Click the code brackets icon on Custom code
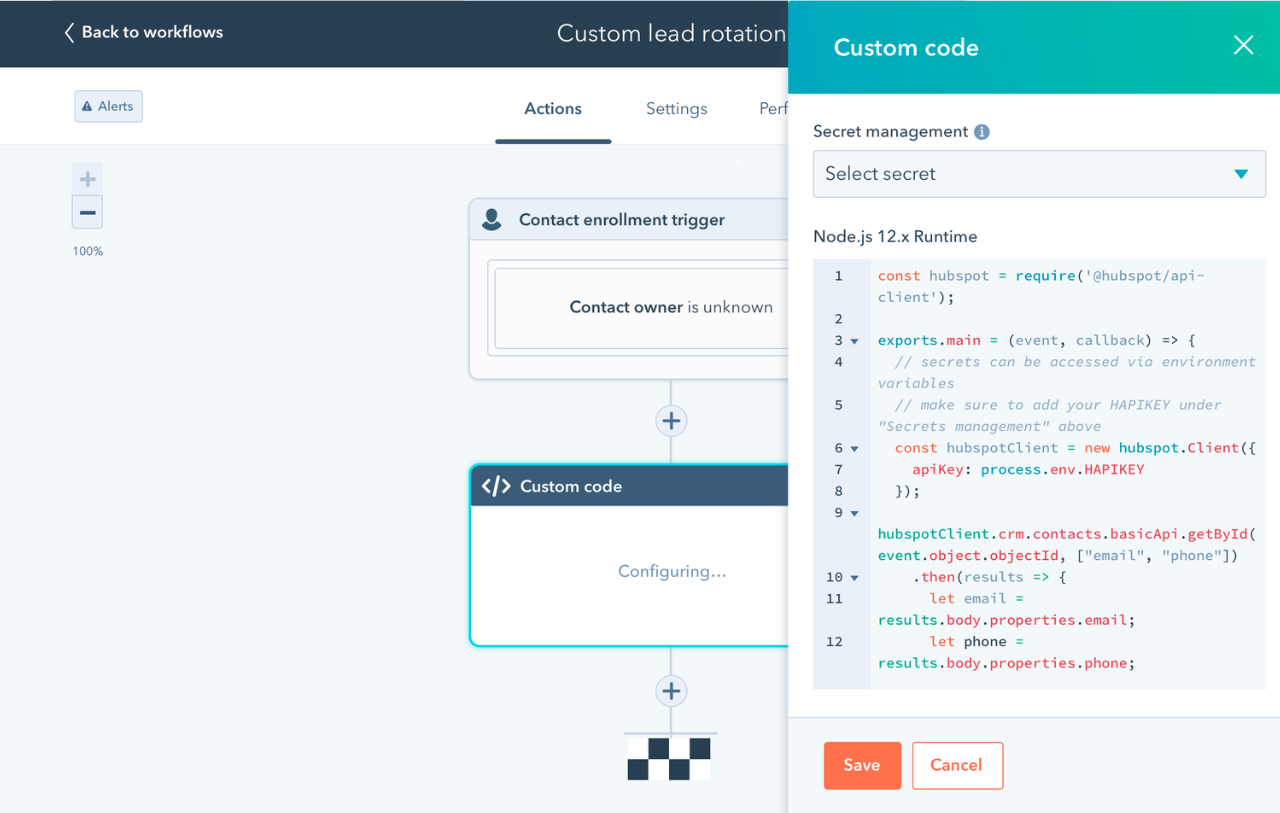This screenshot has width=1280, height=813. click(496, 486)
